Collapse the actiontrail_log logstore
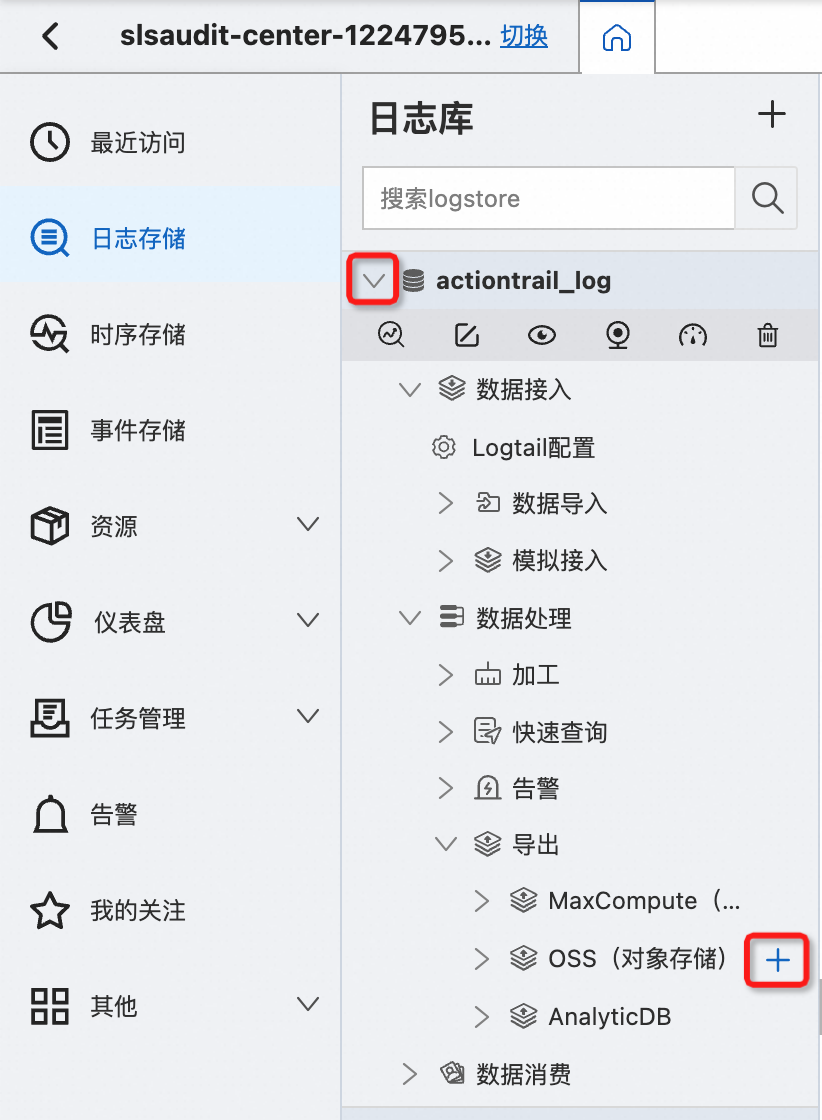Screen dimensions: 822x1120 coord(373,280)
